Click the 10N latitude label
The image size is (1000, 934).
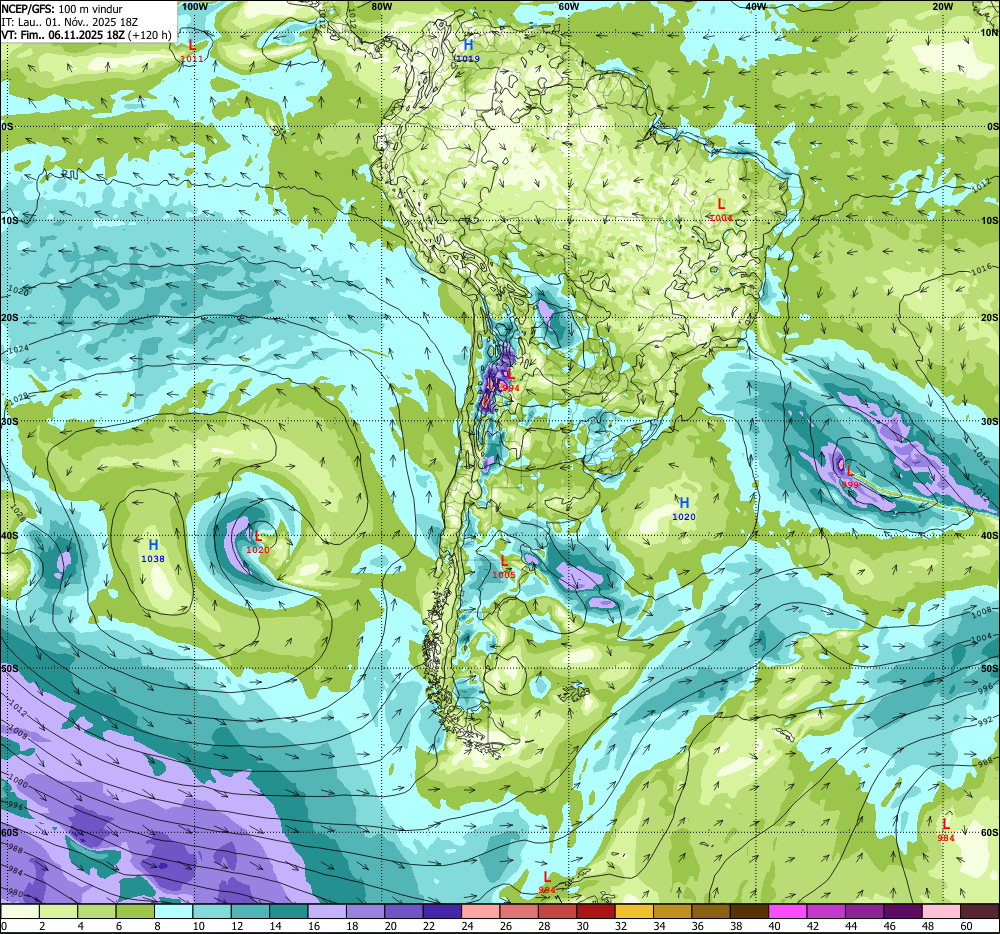[989, 33]
